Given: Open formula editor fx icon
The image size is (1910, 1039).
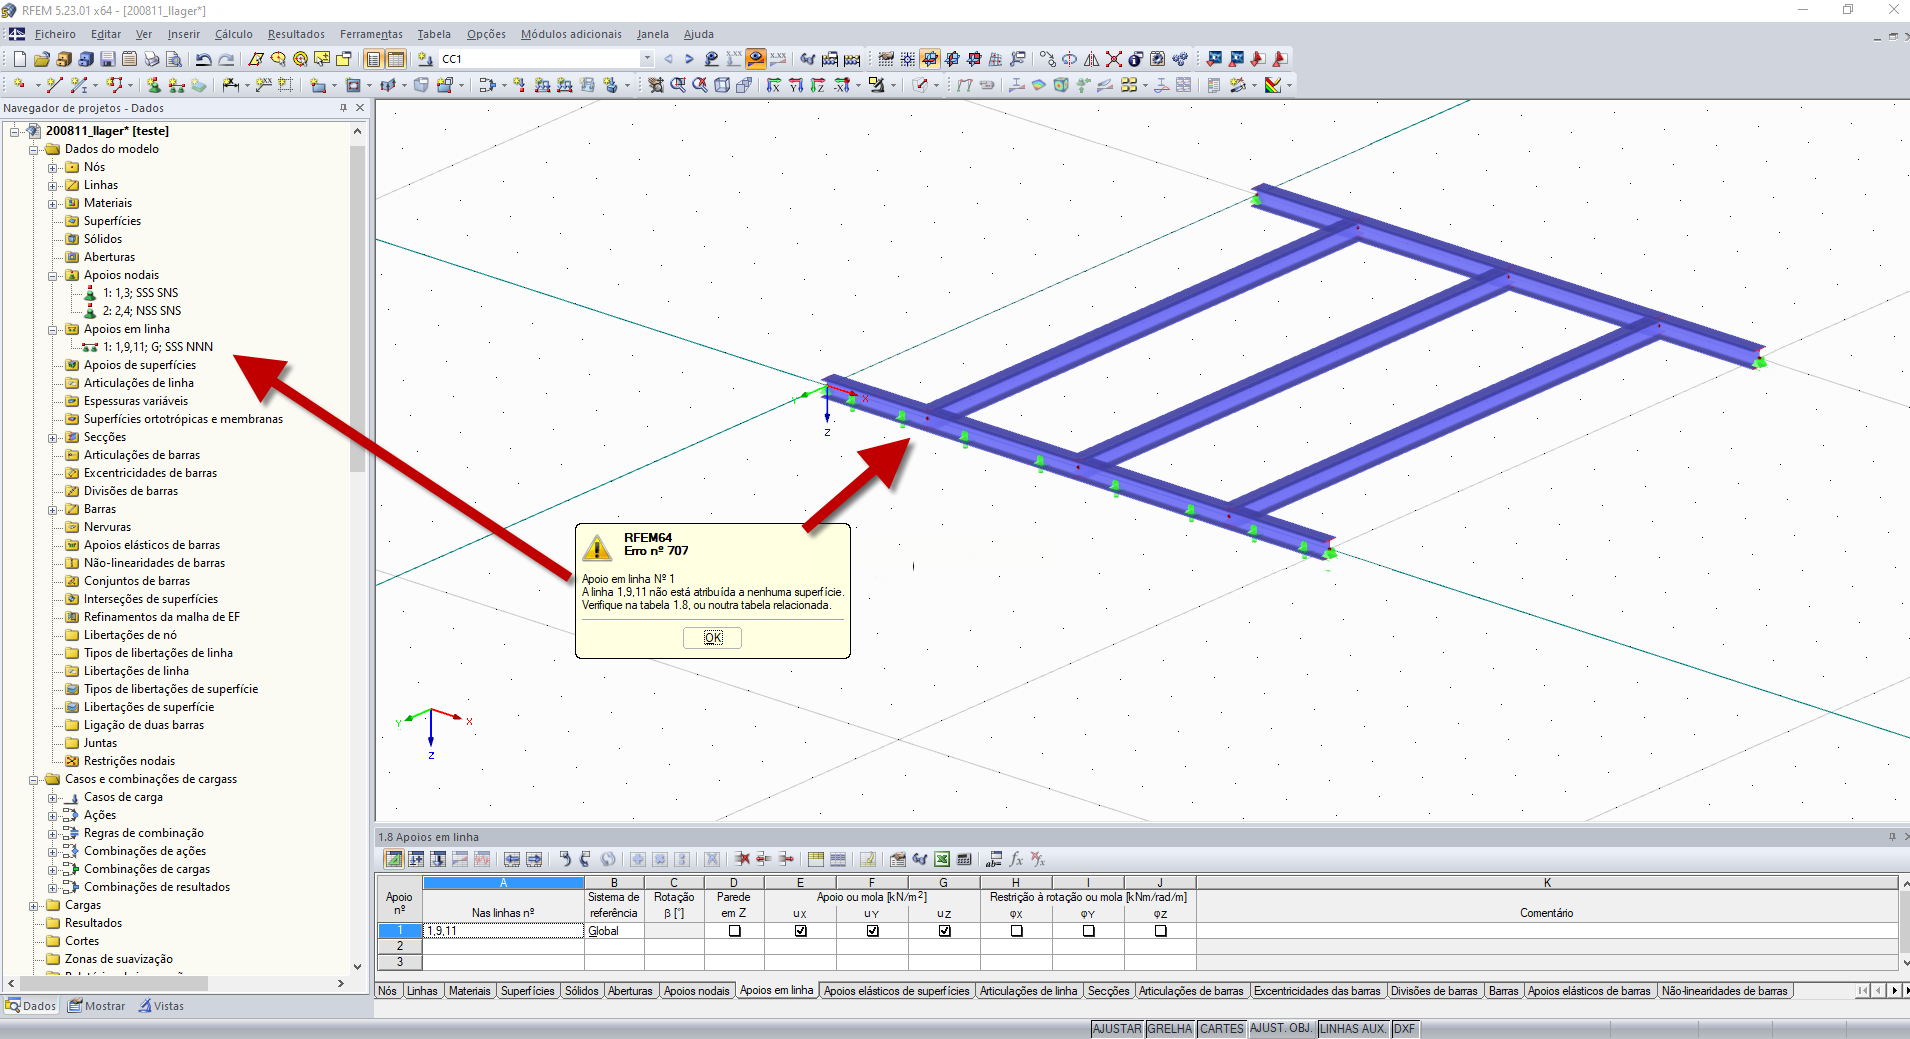Looking at the screenshot, I should pyautogui.click(x=1016, y=859).
